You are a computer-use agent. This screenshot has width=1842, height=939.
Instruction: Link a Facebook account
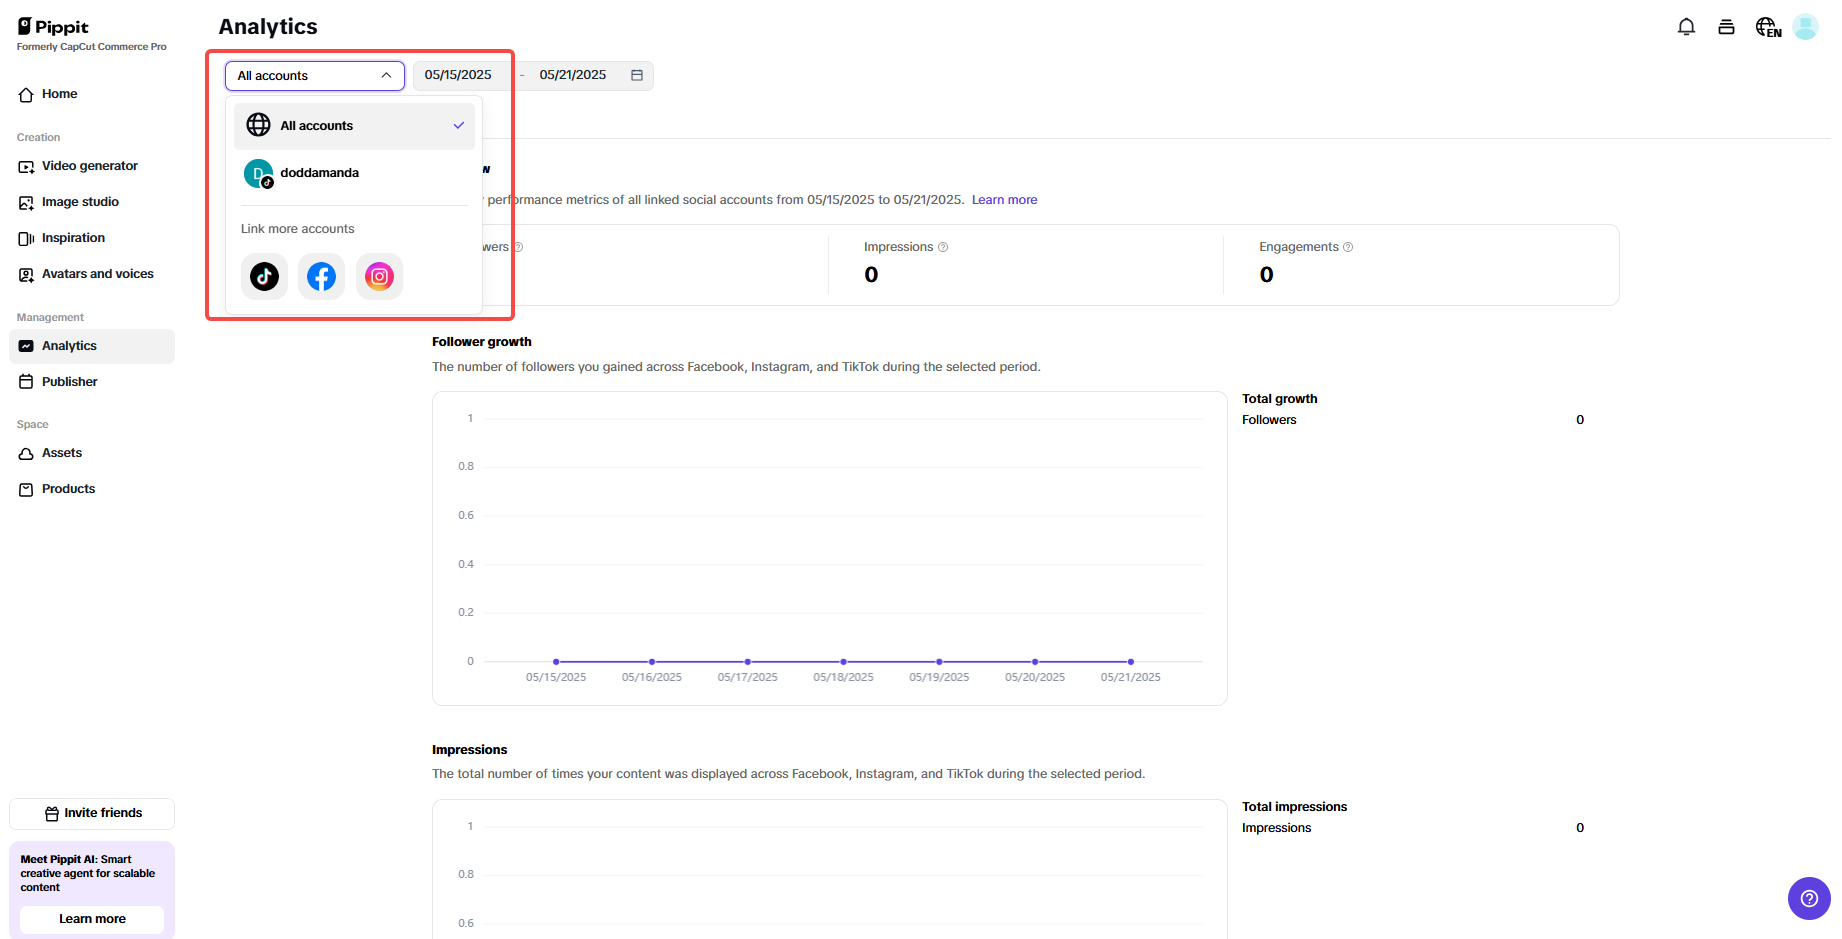[321, 276]
